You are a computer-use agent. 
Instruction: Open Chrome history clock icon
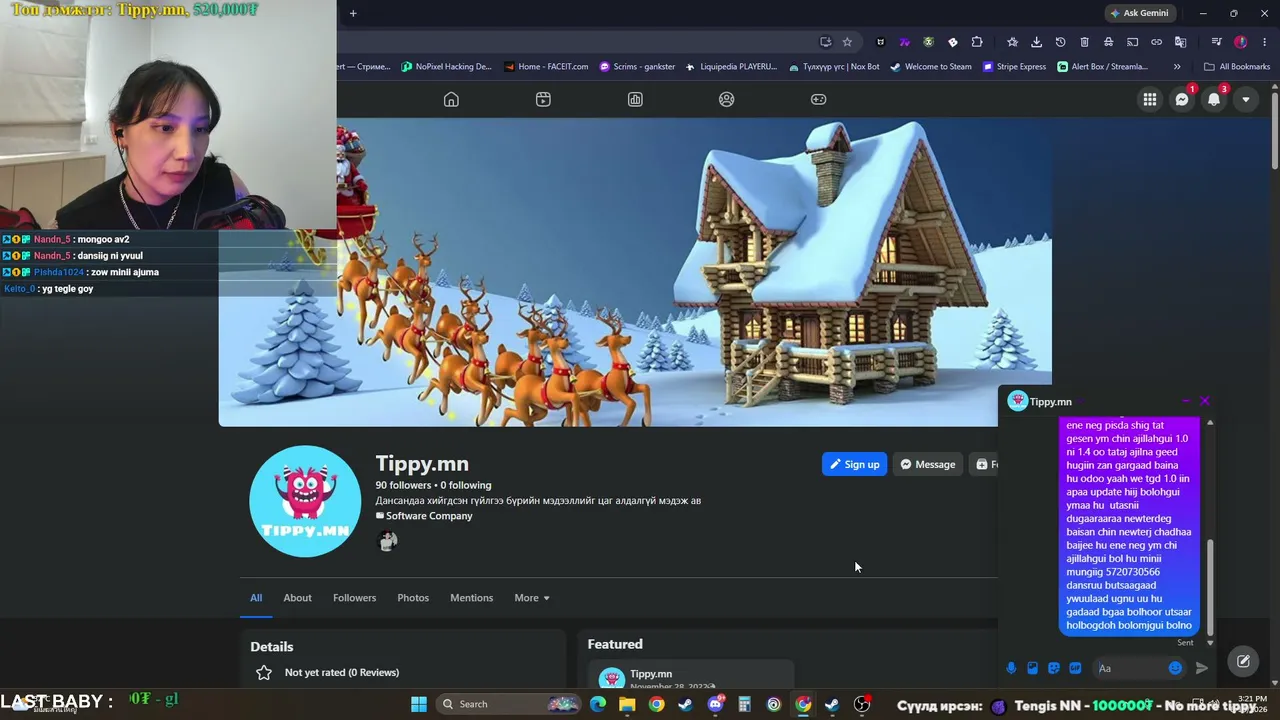(1060, 42)
